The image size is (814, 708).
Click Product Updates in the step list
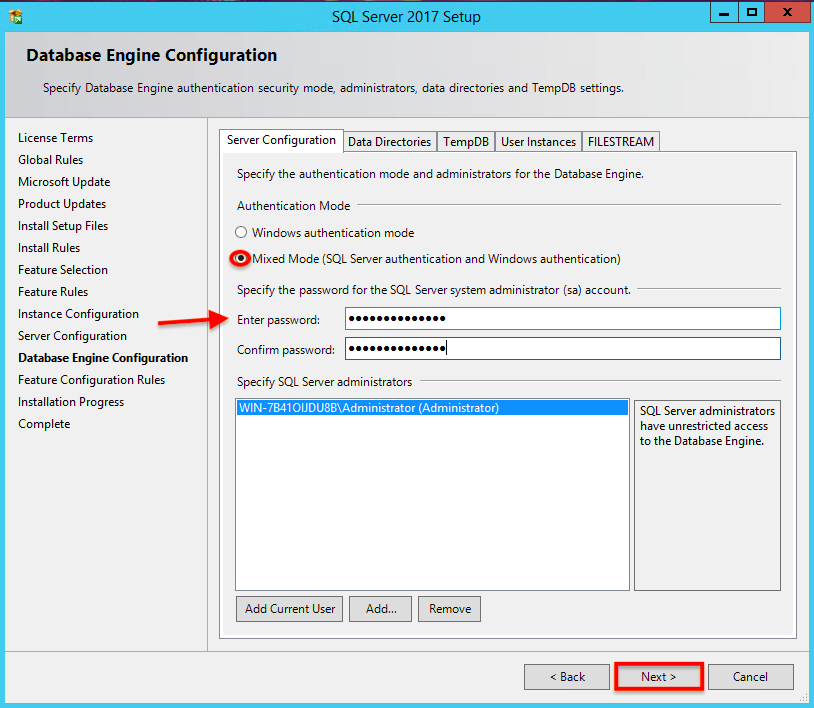[x=62, y=204]
